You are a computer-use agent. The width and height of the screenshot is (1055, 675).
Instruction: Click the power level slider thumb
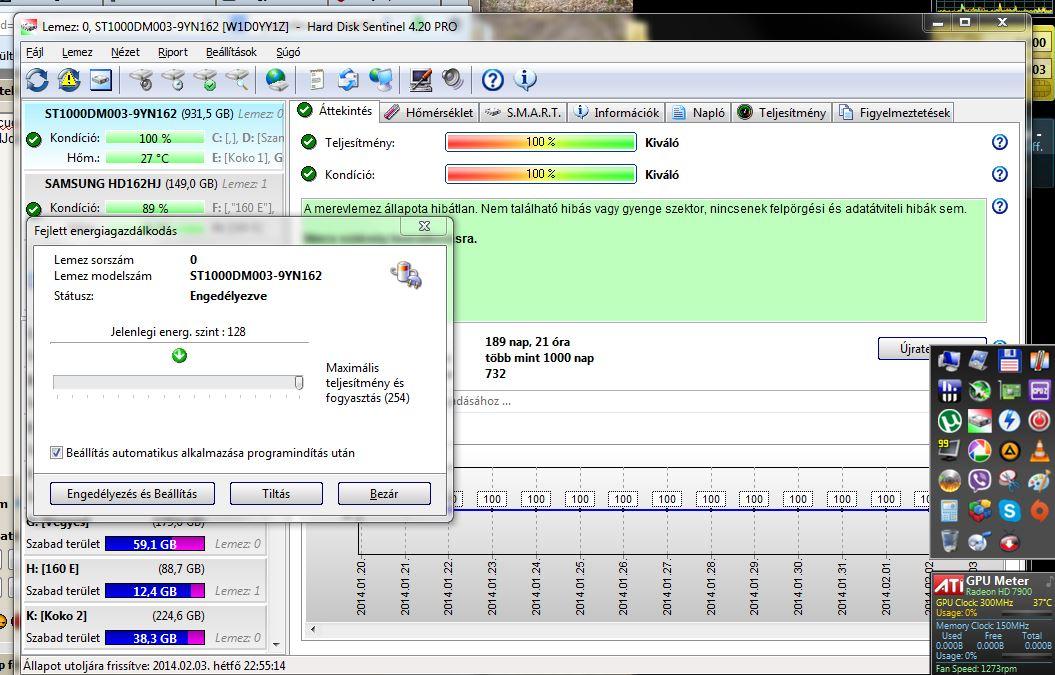pyautogui.click(x=299, y=382)
